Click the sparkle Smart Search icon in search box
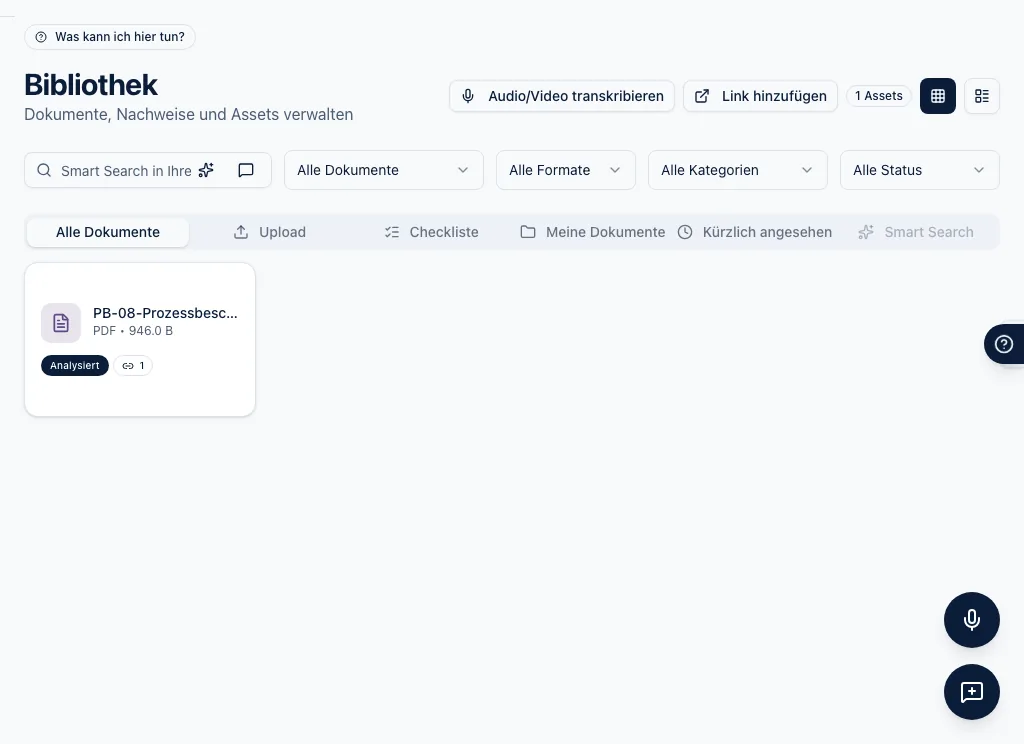The width and height of the screenshot is (1024, 744). coord(206,170)
